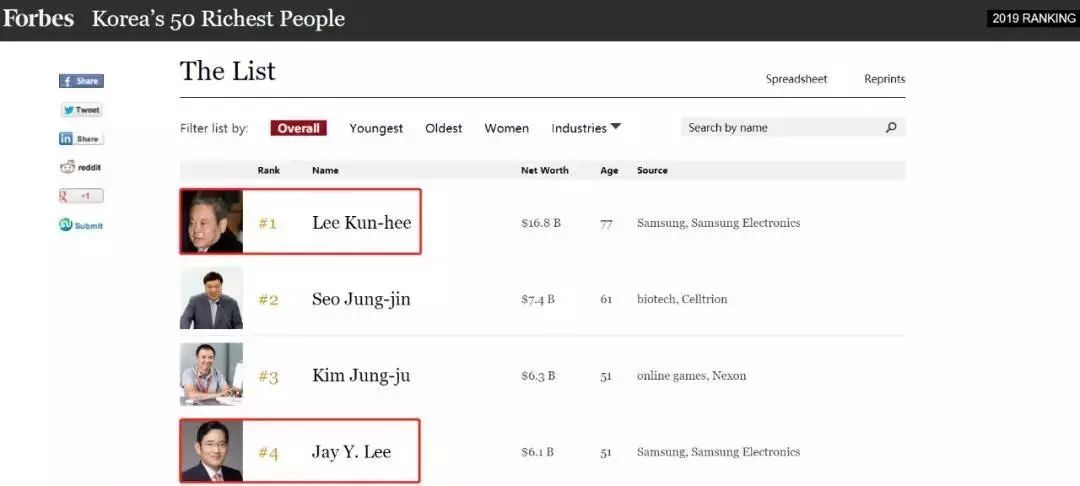This screenshot has width=1080, height=486.
Task: Click the $6.3 B net worth value
Action: 538,376
